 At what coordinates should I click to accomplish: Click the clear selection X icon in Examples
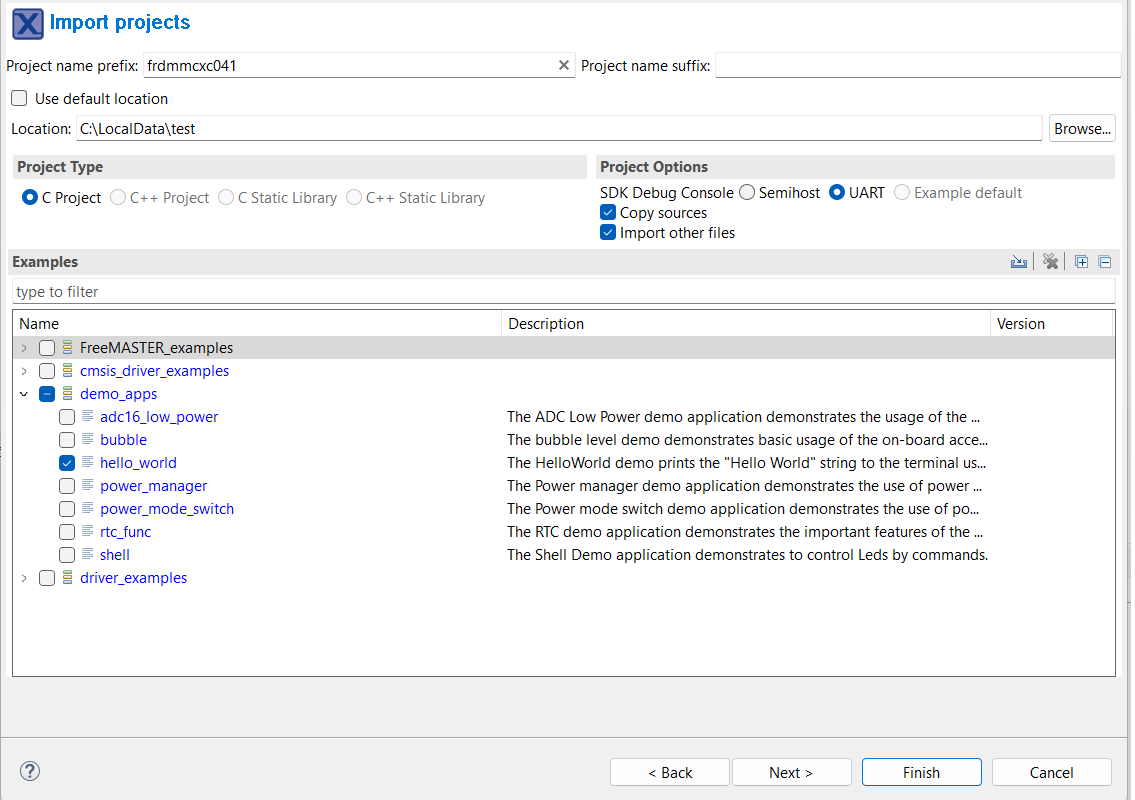(x=1050, y=262)
